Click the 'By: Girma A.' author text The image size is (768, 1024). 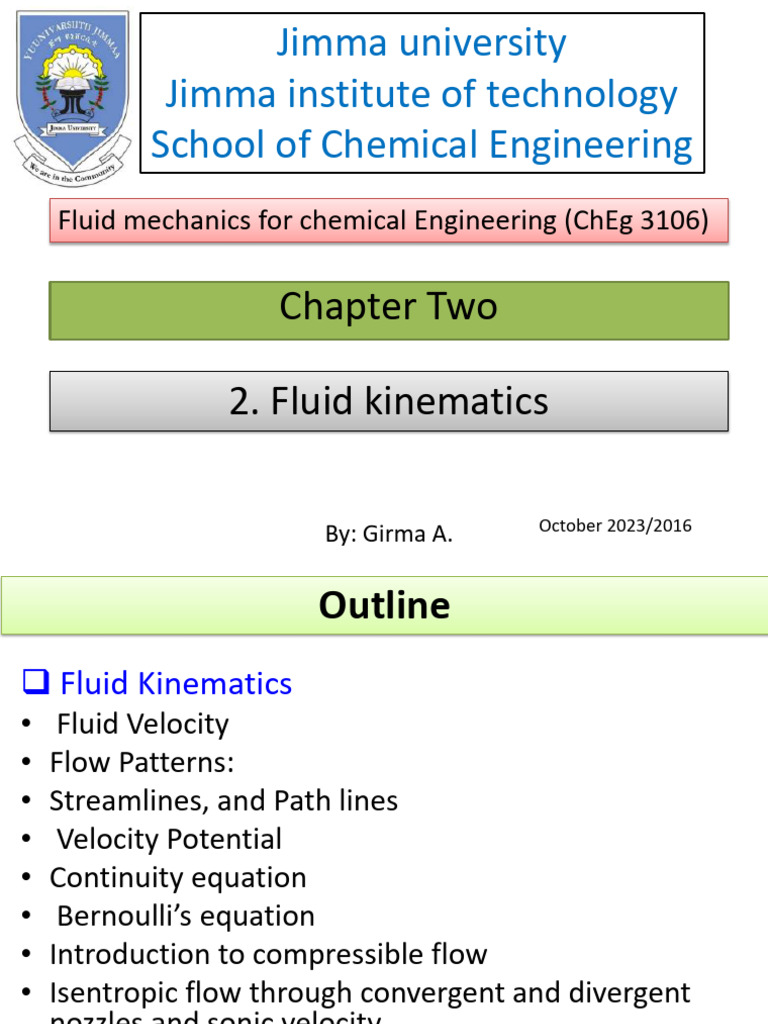pos(389,535)
